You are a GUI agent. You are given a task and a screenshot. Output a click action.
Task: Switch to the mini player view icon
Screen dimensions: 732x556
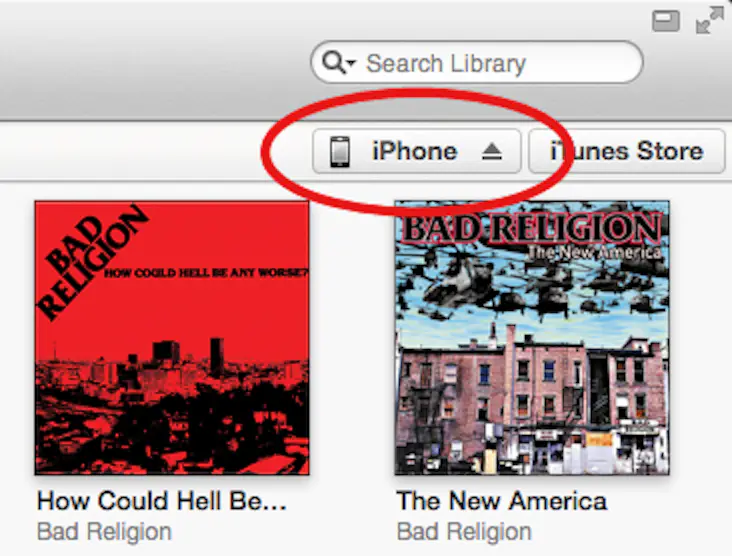(666, 21)
